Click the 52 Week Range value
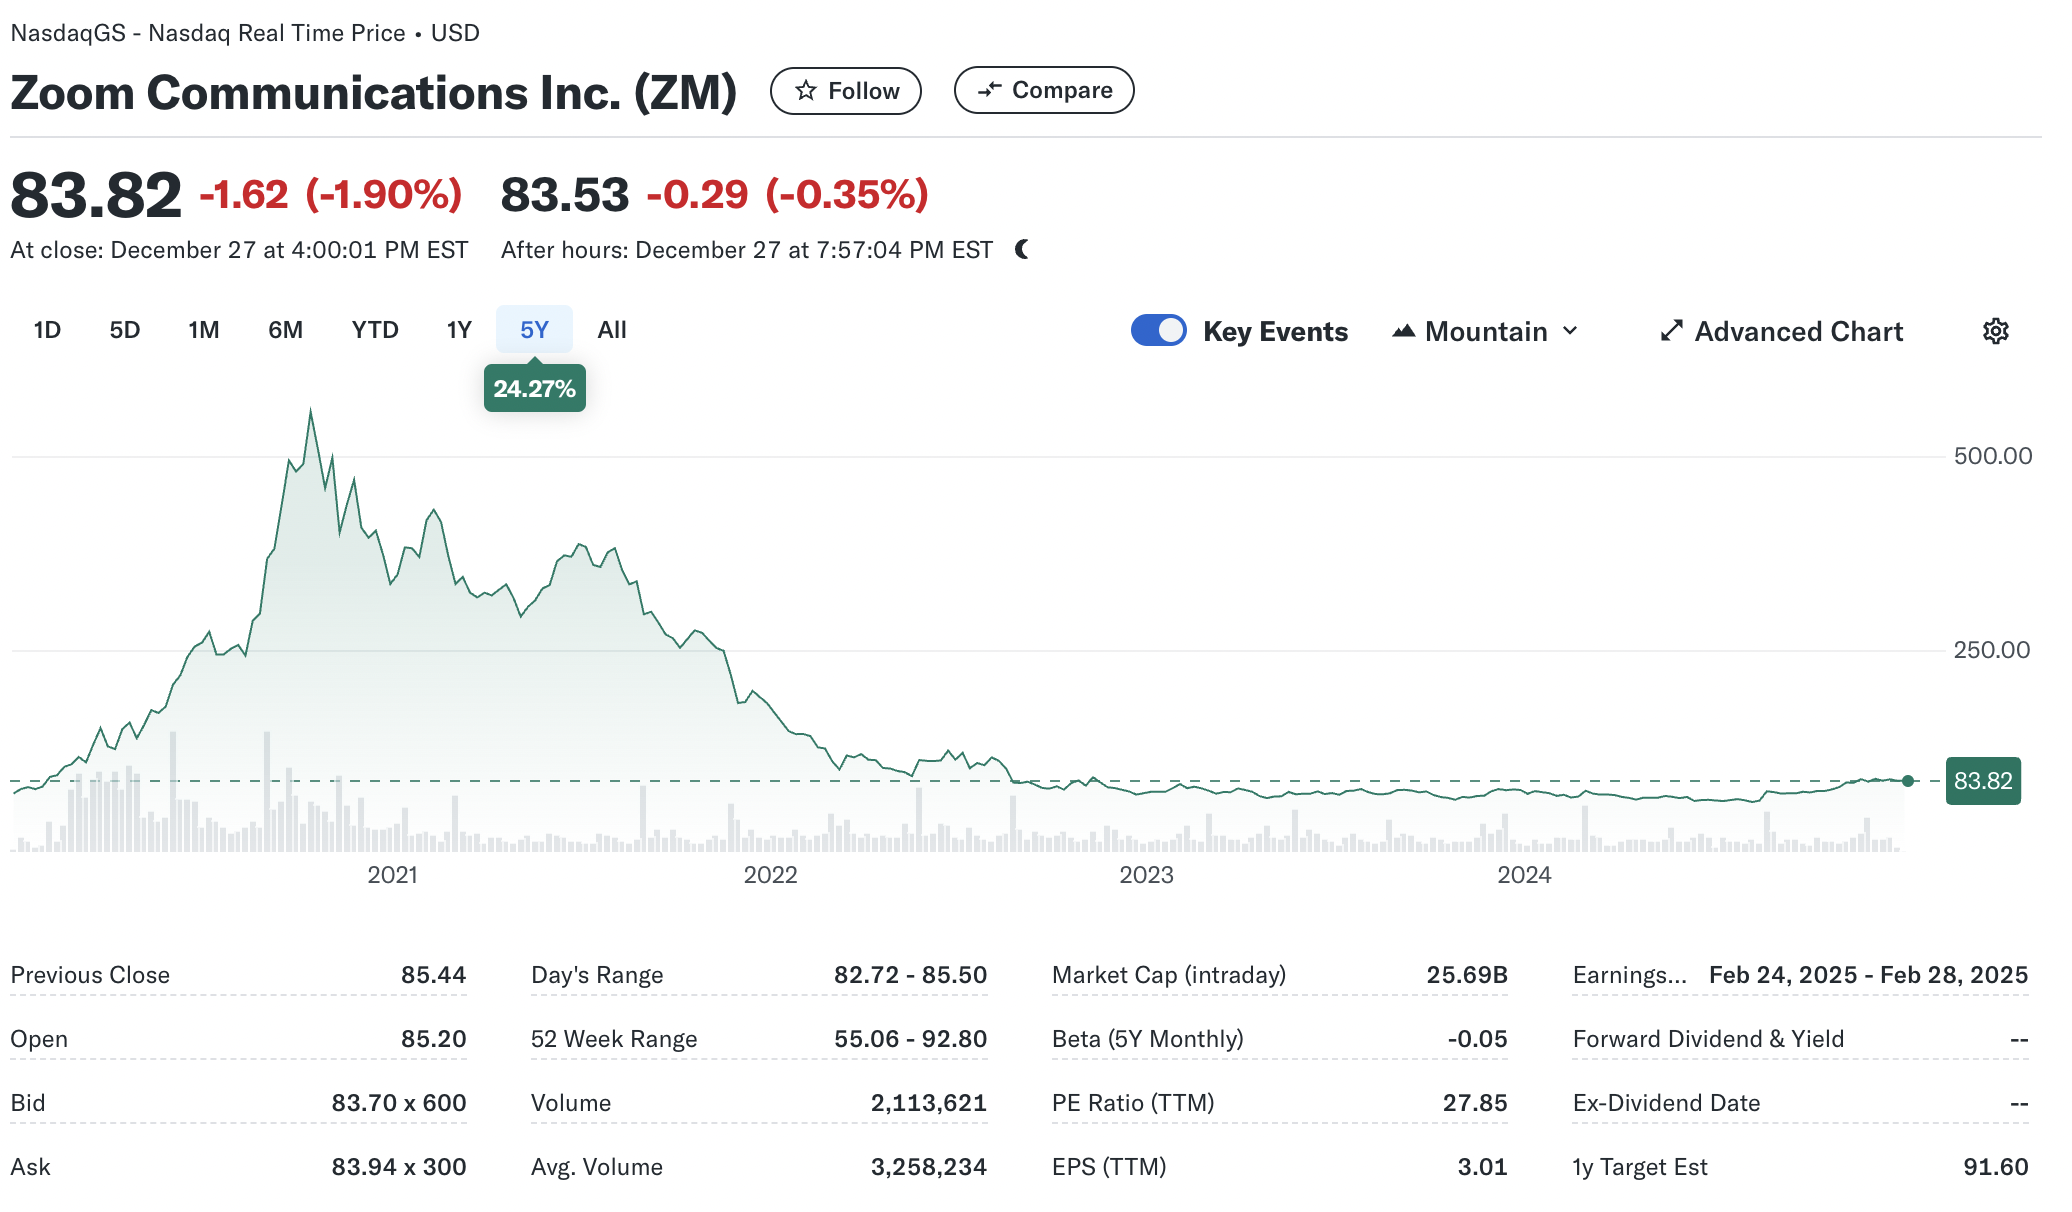Image resolution: width=2072 pixels, height=1212 pixels. pyautogui.click(x=910, y=1039)
